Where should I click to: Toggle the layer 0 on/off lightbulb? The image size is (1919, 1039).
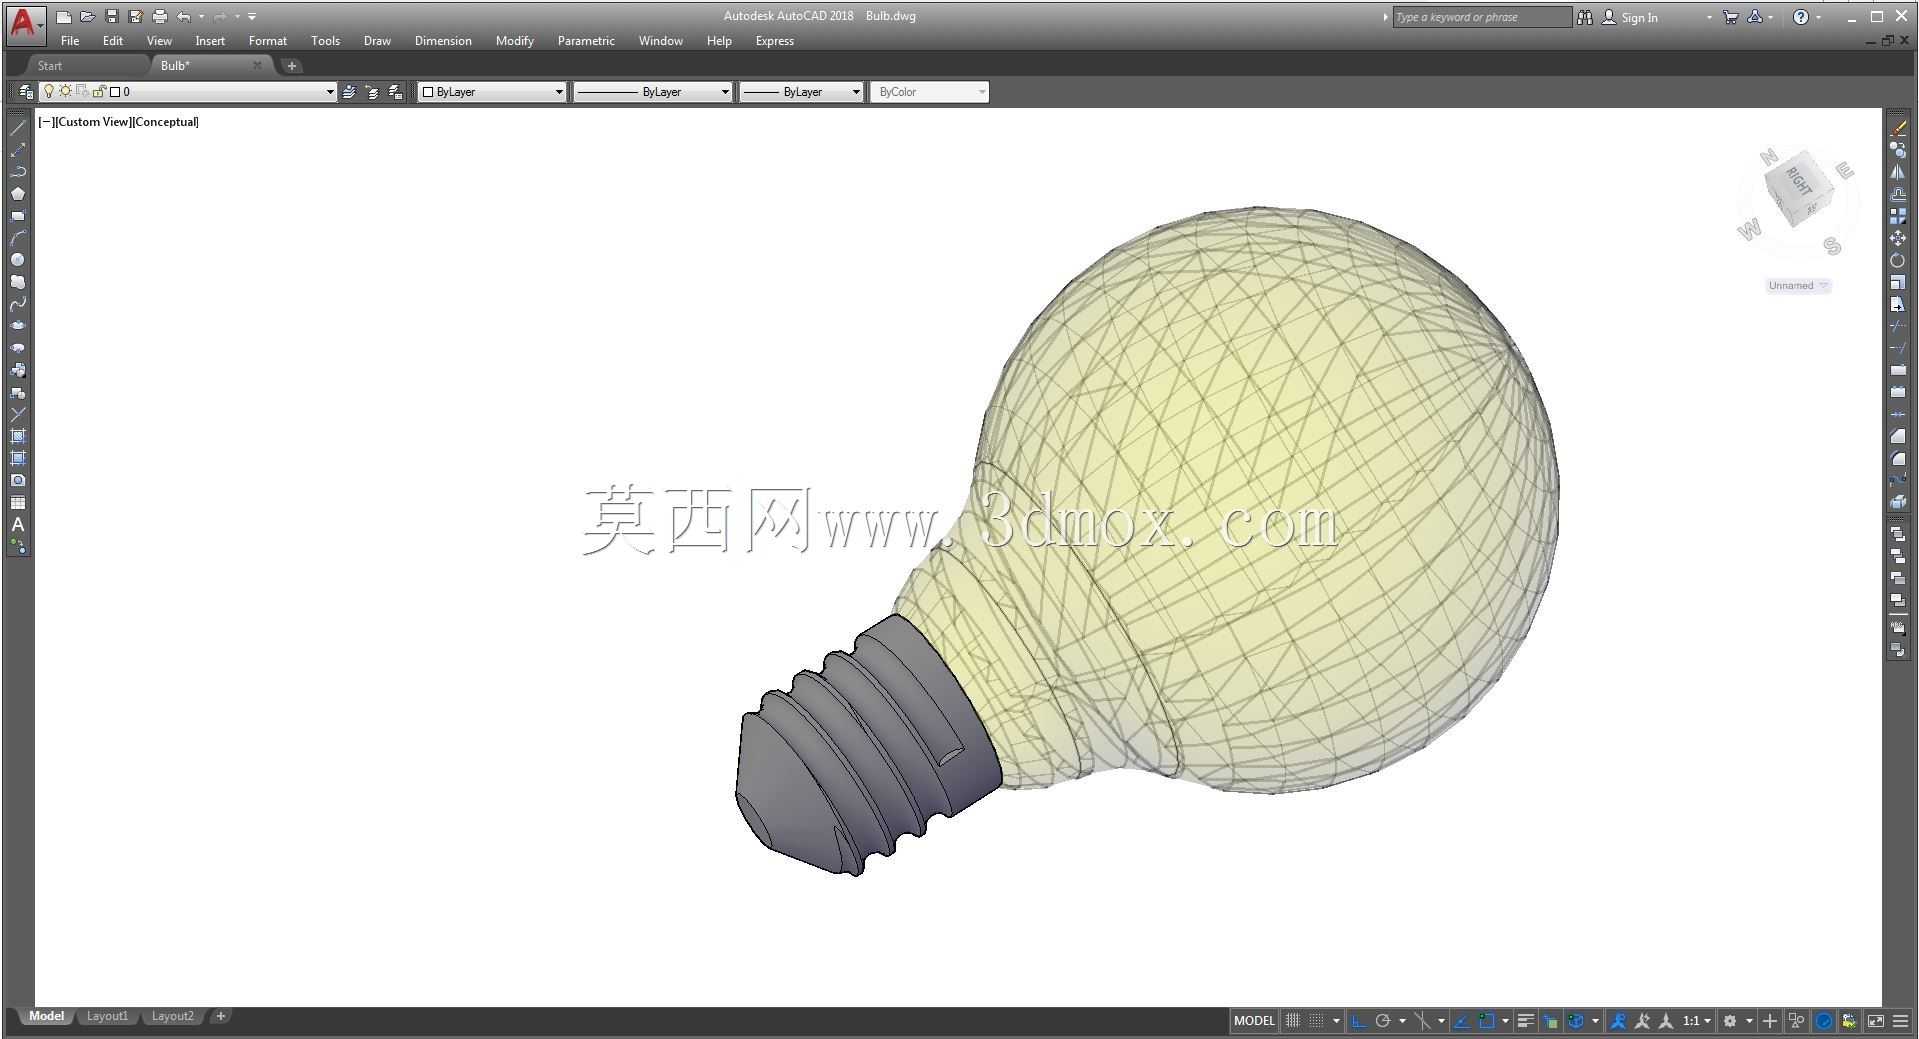pyautogui.click(x=48, y=91)
